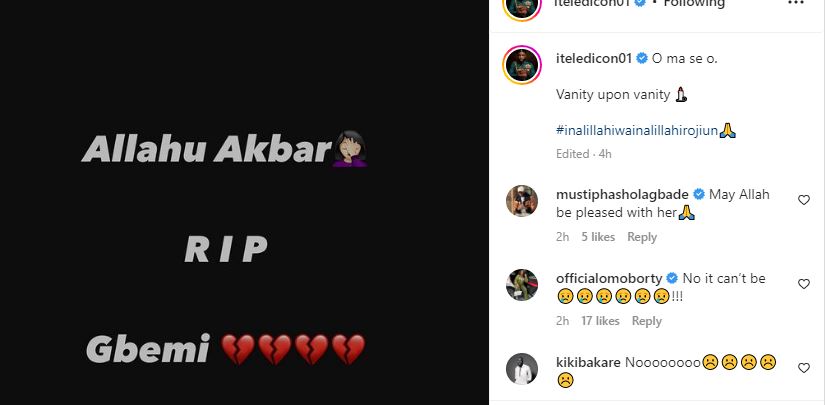Like officialomoborty's comment with the heart
The width and height of the screenshot is (827, 405).
tap(803, 284)
